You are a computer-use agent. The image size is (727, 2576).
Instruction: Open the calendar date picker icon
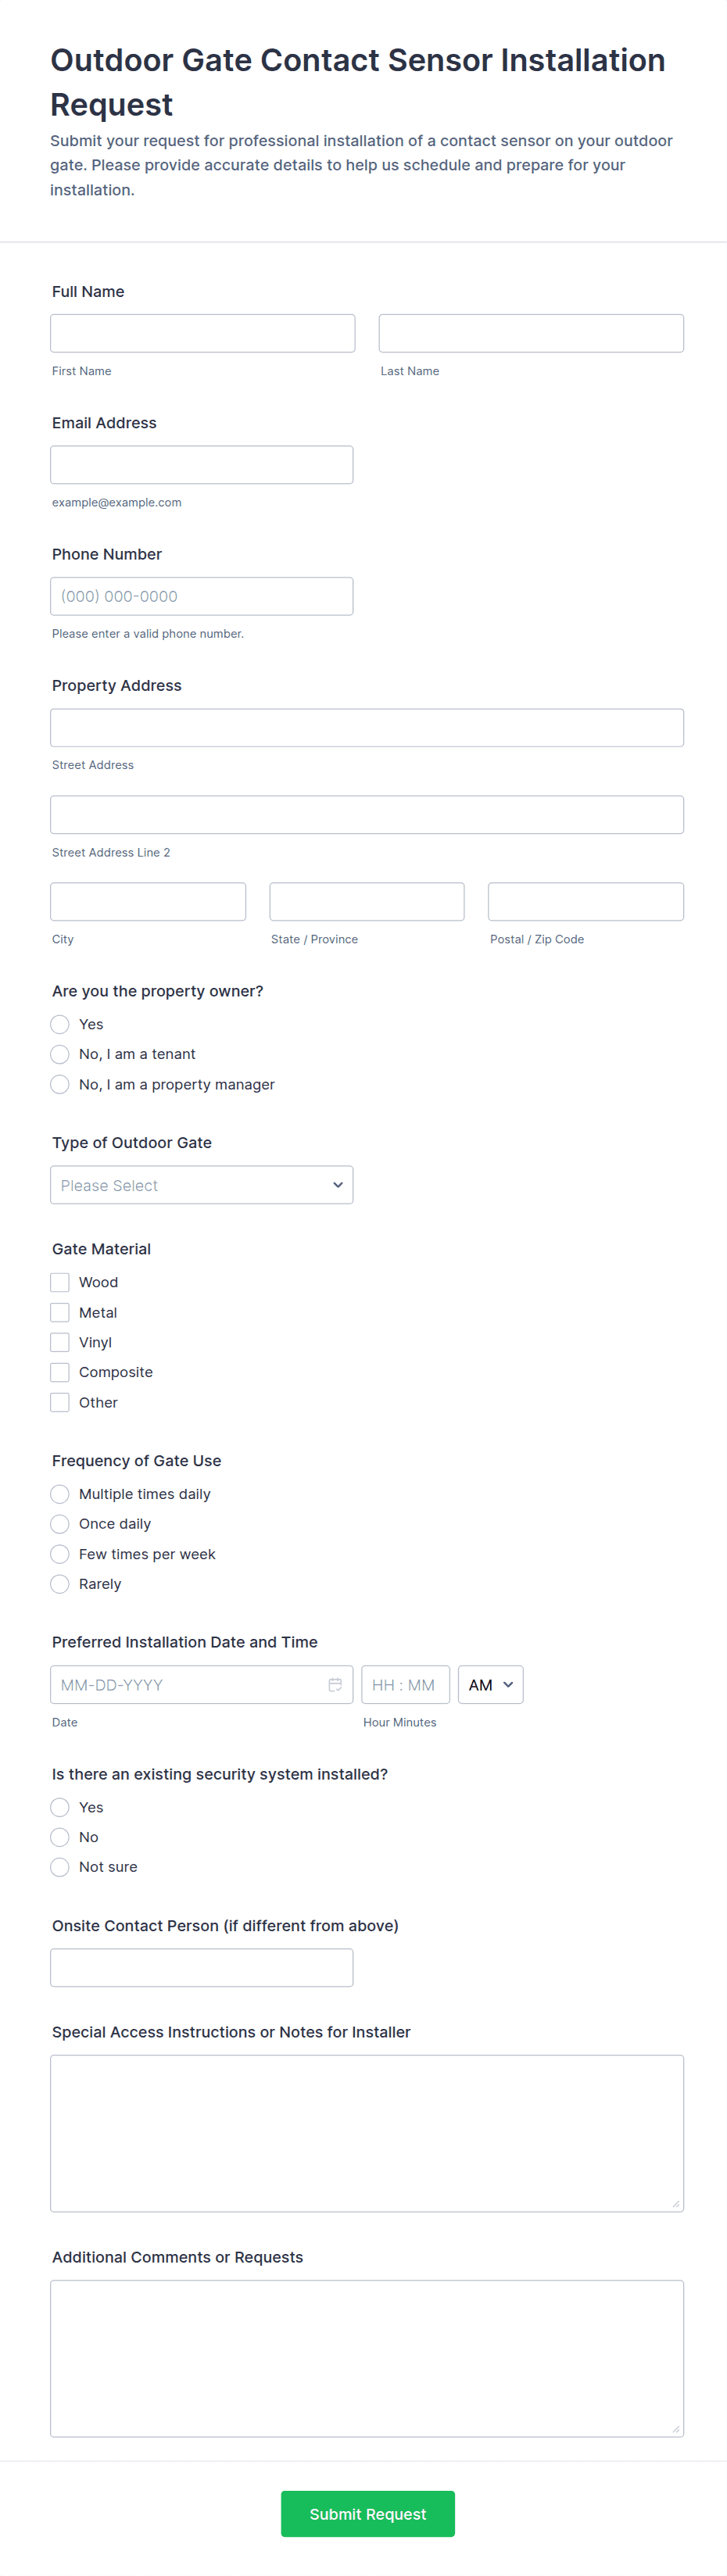pos(335,1685)
